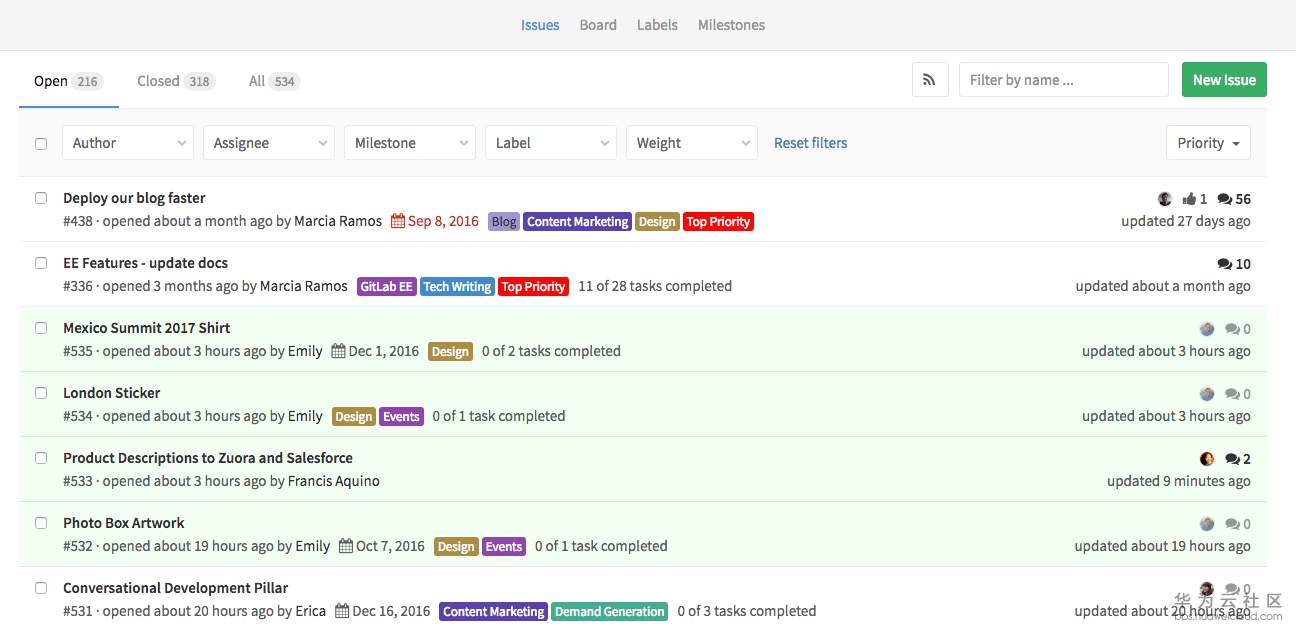This screenshot has height=631, width=1296.
Task: Click thumbs-up count on Deploy our blog faster
Action: pos(1195,199)
